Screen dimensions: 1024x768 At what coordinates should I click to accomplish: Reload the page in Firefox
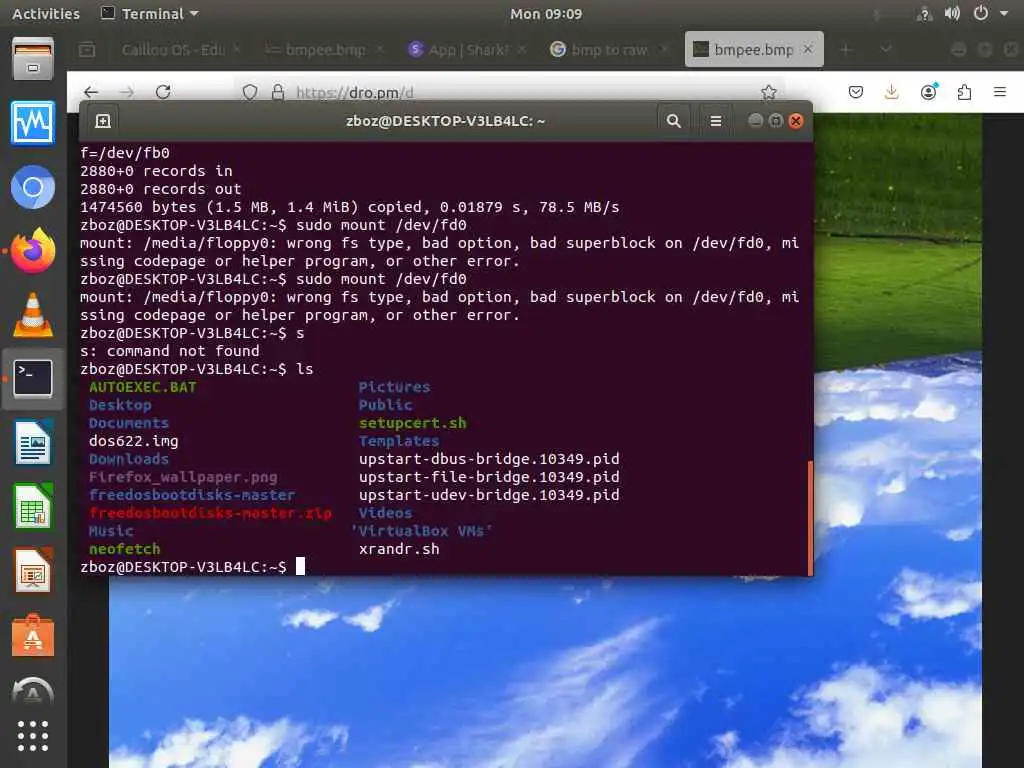click(x=163, y=92)
